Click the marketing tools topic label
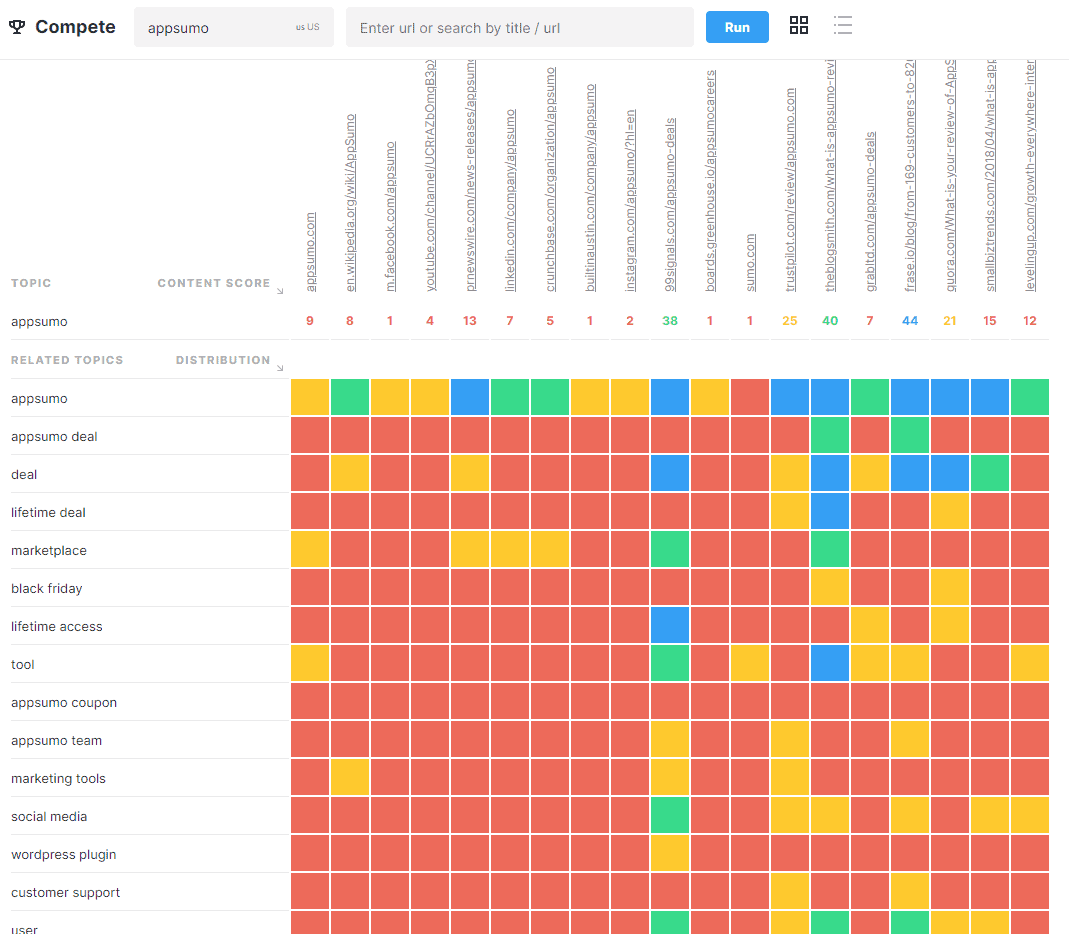The height and width of the screenshot is (934, 1069). pos(58,779)
